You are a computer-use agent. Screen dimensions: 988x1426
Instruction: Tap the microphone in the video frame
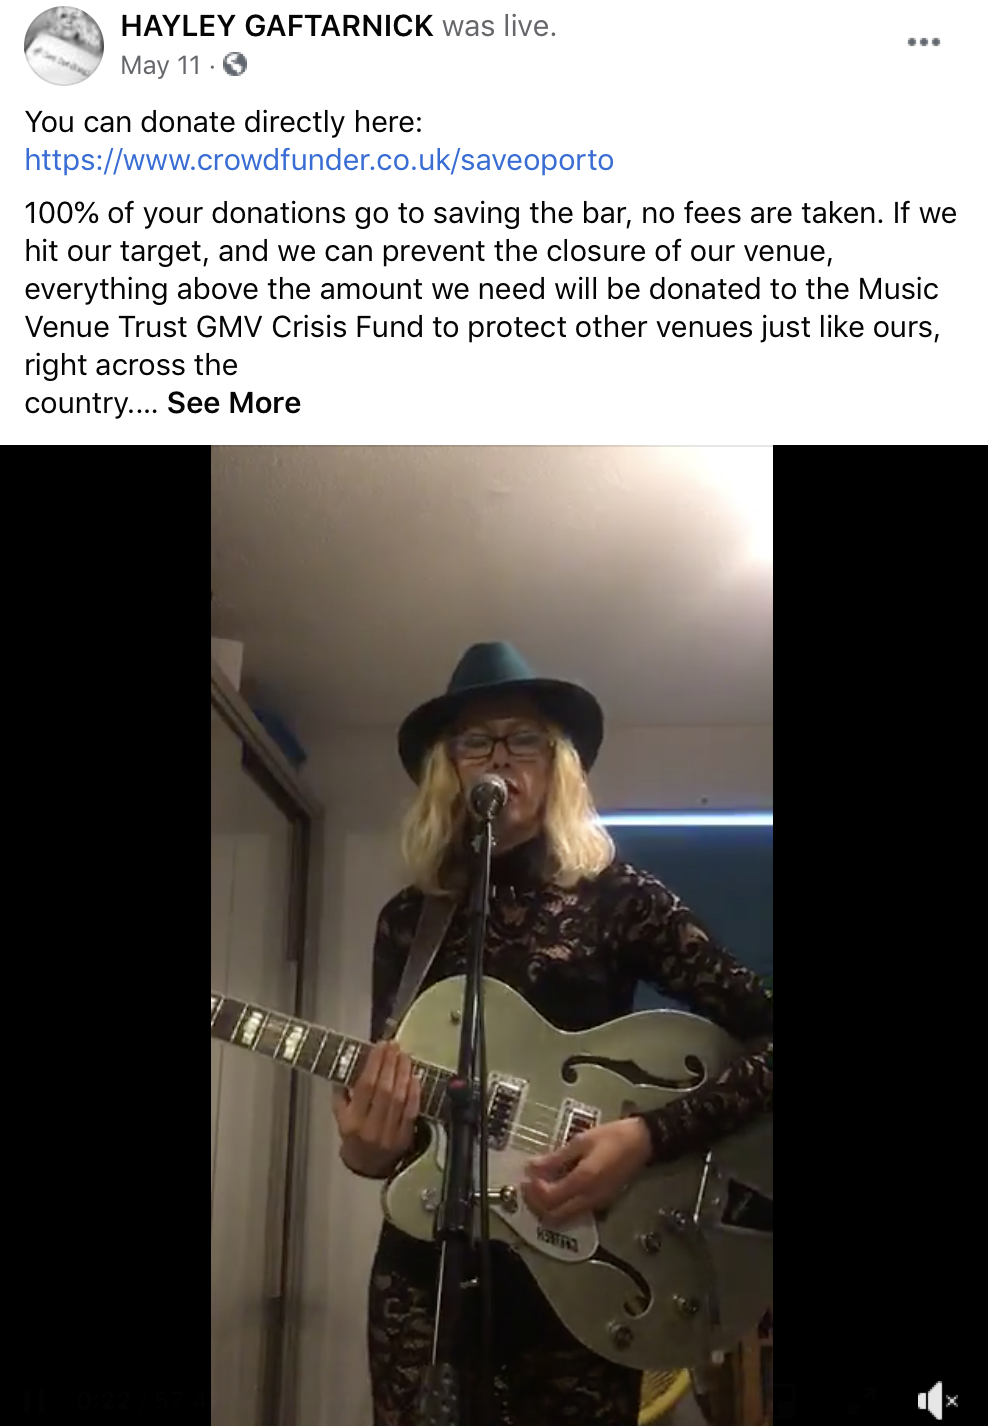(489, 796)
